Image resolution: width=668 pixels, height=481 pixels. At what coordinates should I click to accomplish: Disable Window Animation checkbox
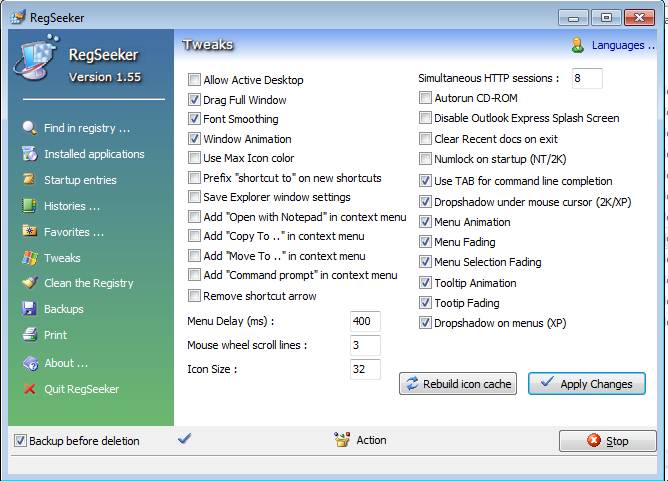(x=194, y=138)
